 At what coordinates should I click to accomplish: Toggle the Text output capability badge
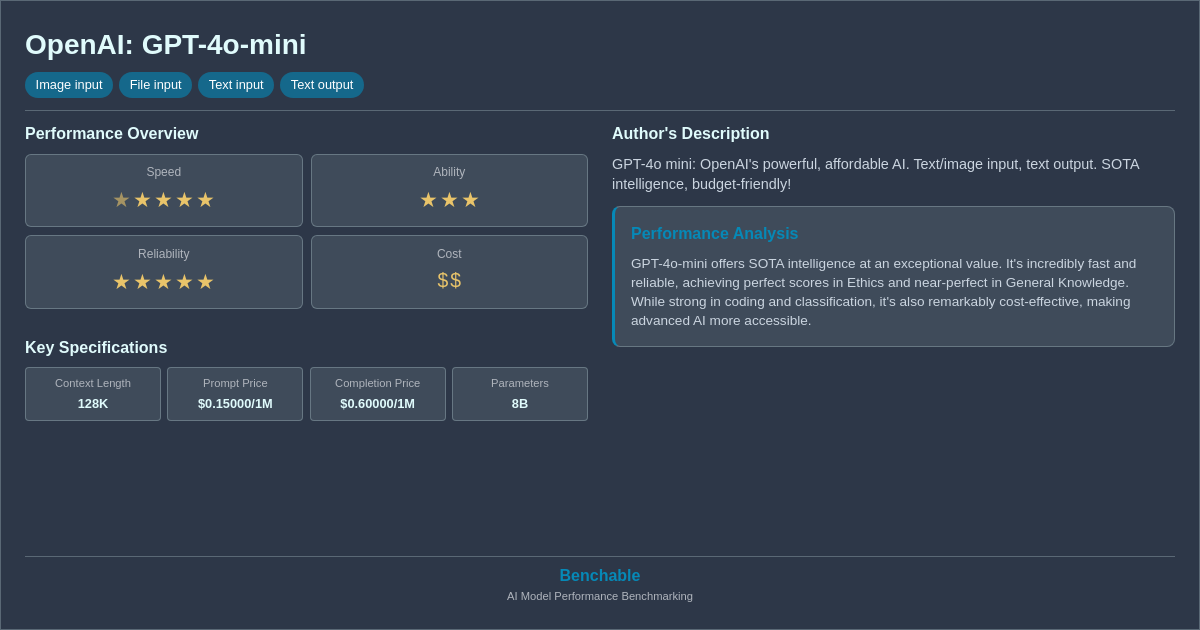point(321,85)
